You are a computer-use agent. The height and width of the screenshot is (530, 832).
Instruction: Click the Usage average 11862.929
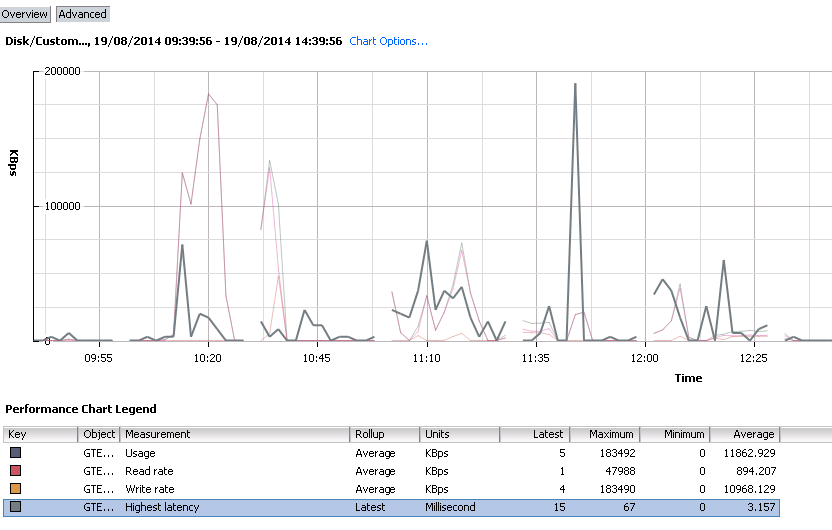[x=749, y=453]
